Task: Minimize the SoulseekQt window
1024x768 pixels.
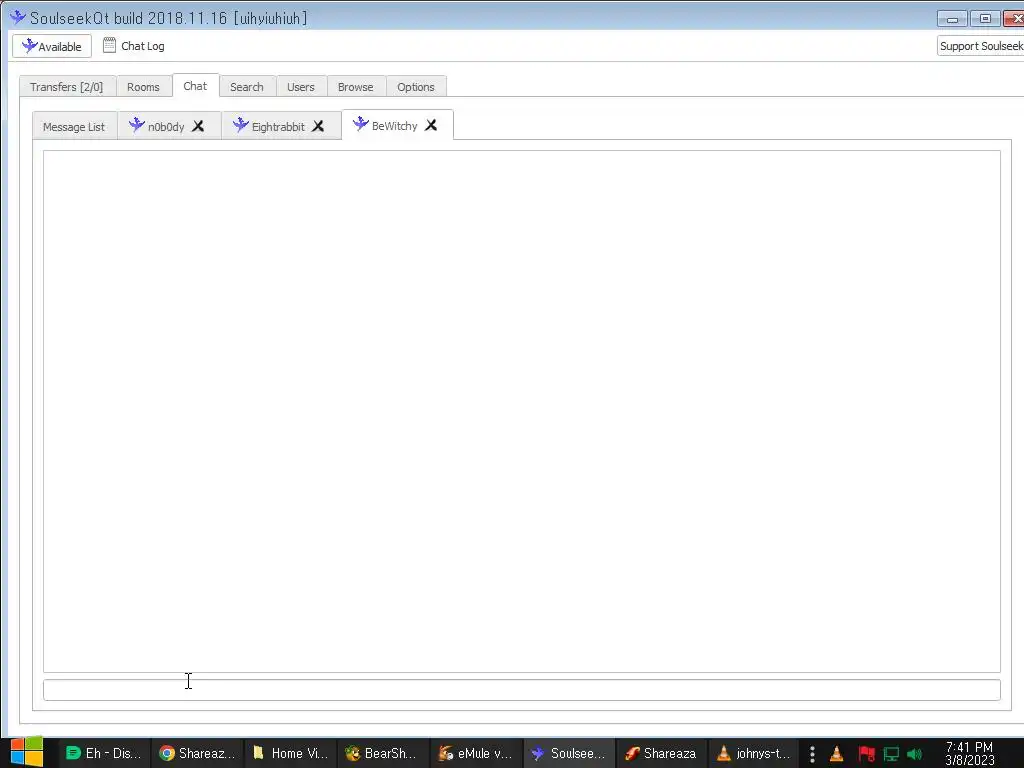Action: click(952, 18)
